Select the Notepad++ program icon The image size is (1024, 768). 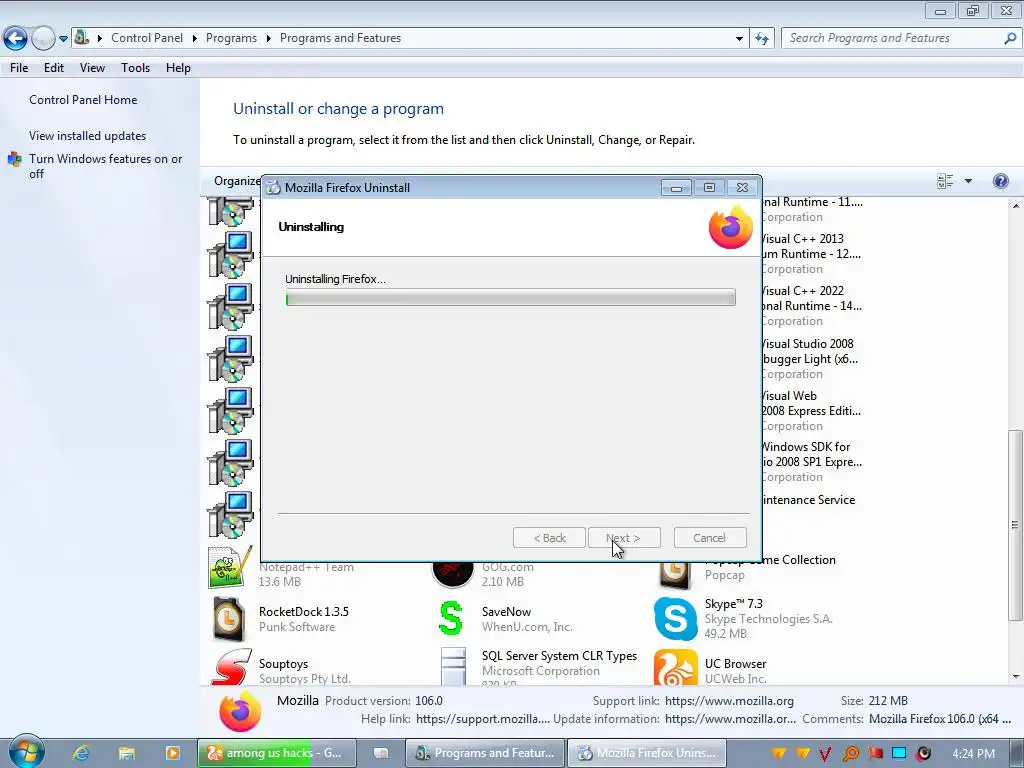229,568
